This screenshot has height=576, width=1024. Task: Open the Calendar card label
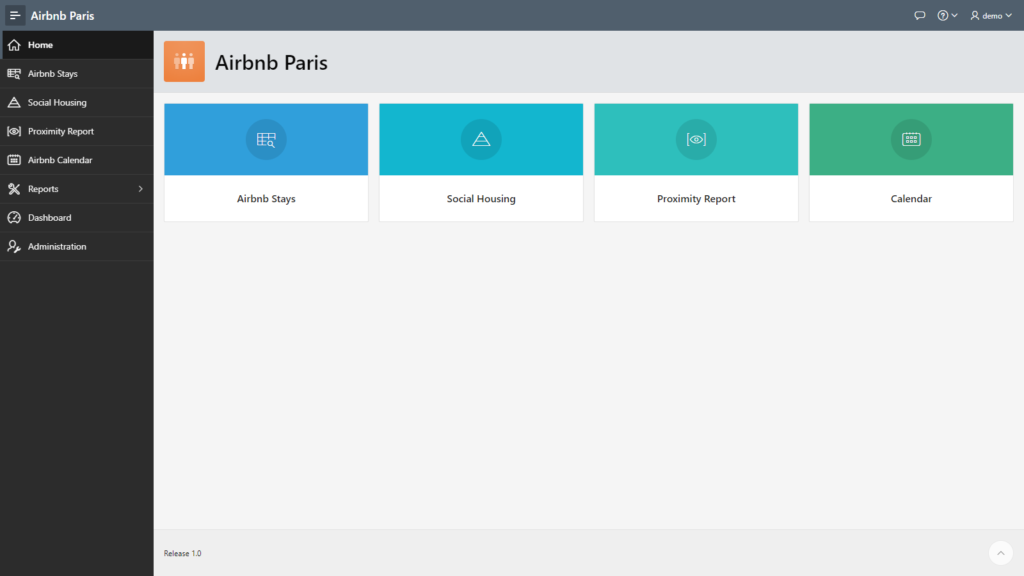click(911, 199)
